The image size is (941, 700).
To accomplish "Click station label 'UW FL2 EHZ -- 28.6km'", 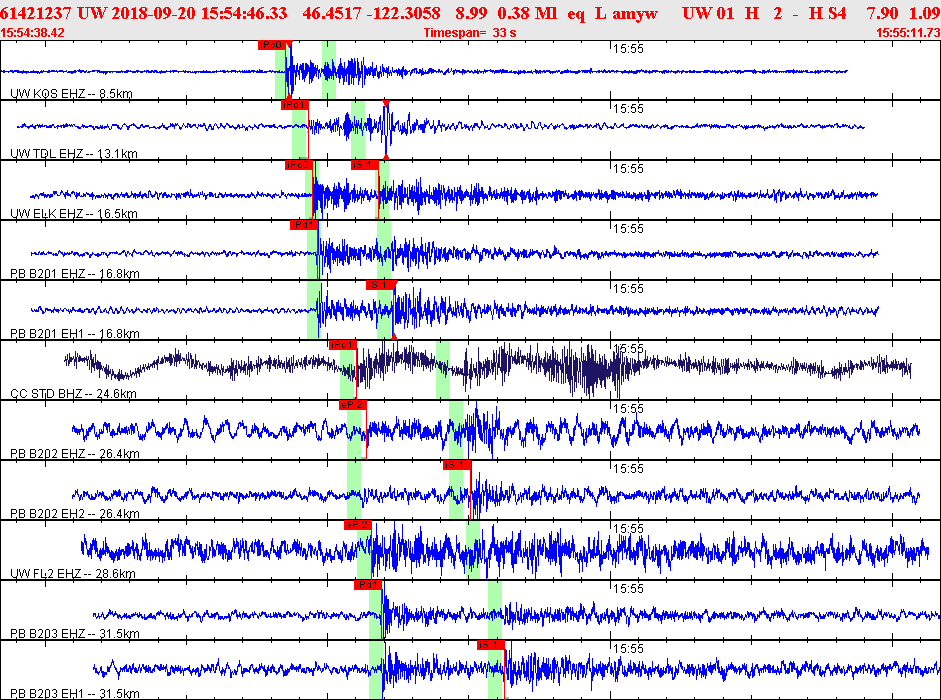I will [x=73, y=574].
